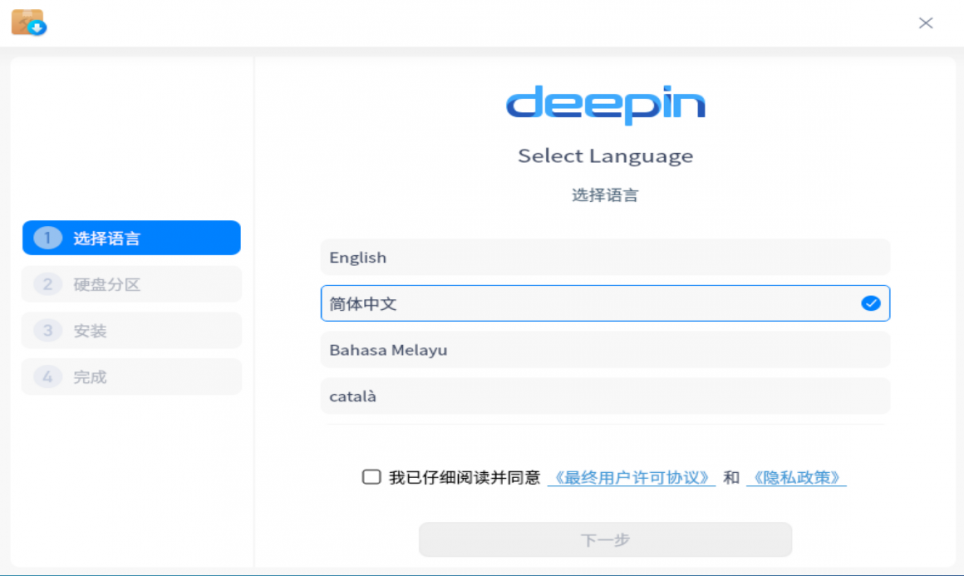
Task: Click the step 3 numbered circle
Action: [46, 330]
